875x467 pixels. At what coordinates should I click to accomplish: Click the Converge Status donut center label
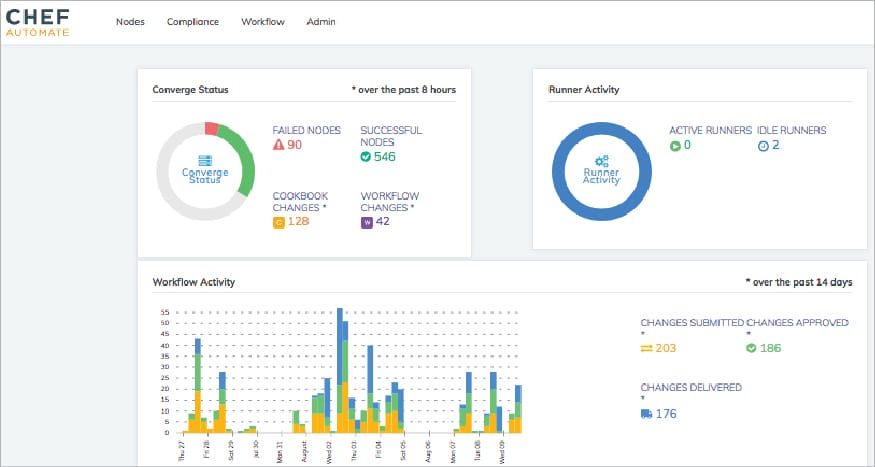click(x=204, y=170)
